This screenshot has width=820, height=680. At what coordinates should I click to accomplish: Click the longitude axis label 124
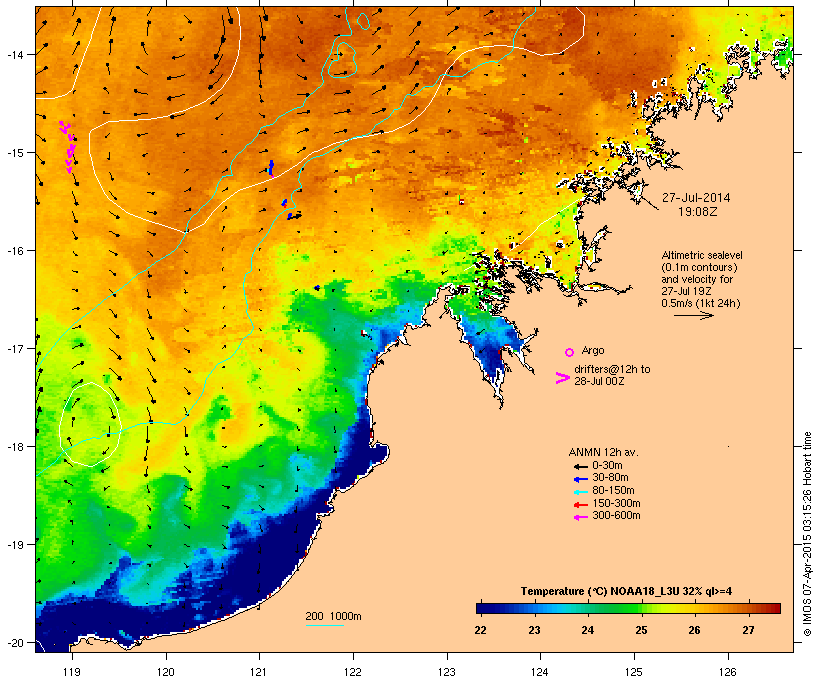540,672
